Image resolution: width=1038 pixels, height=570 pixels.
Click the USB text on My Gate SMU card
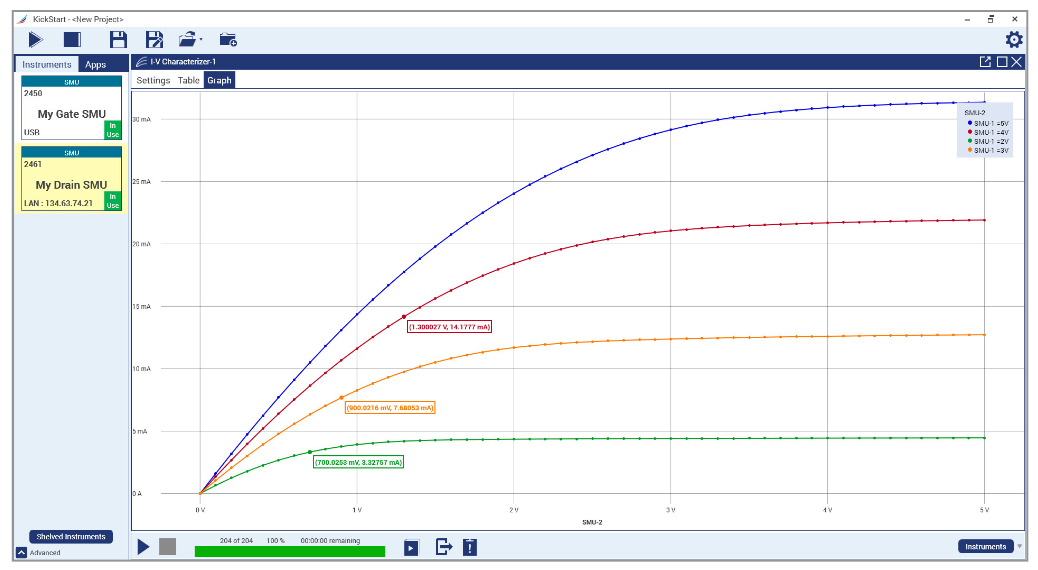point(32,132)
